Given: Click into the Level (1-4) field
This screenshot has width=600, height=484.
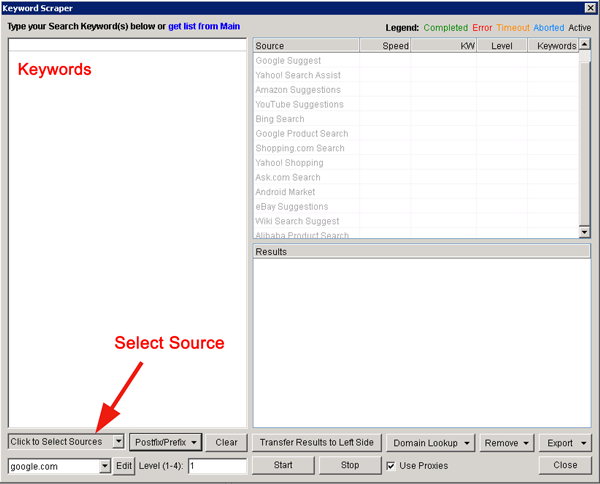Looking at the screenshot, I should (217, 466).
